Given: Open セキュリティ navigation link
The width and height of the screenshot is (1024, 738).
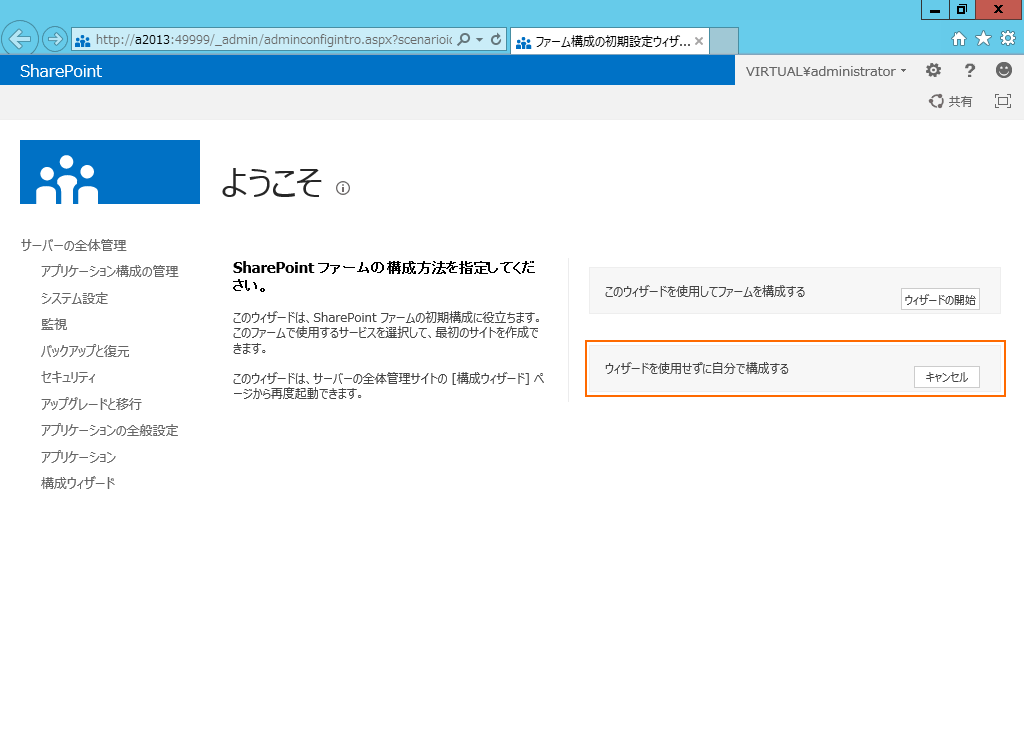Looking at the screenshot, I should (x=68, y=377).
